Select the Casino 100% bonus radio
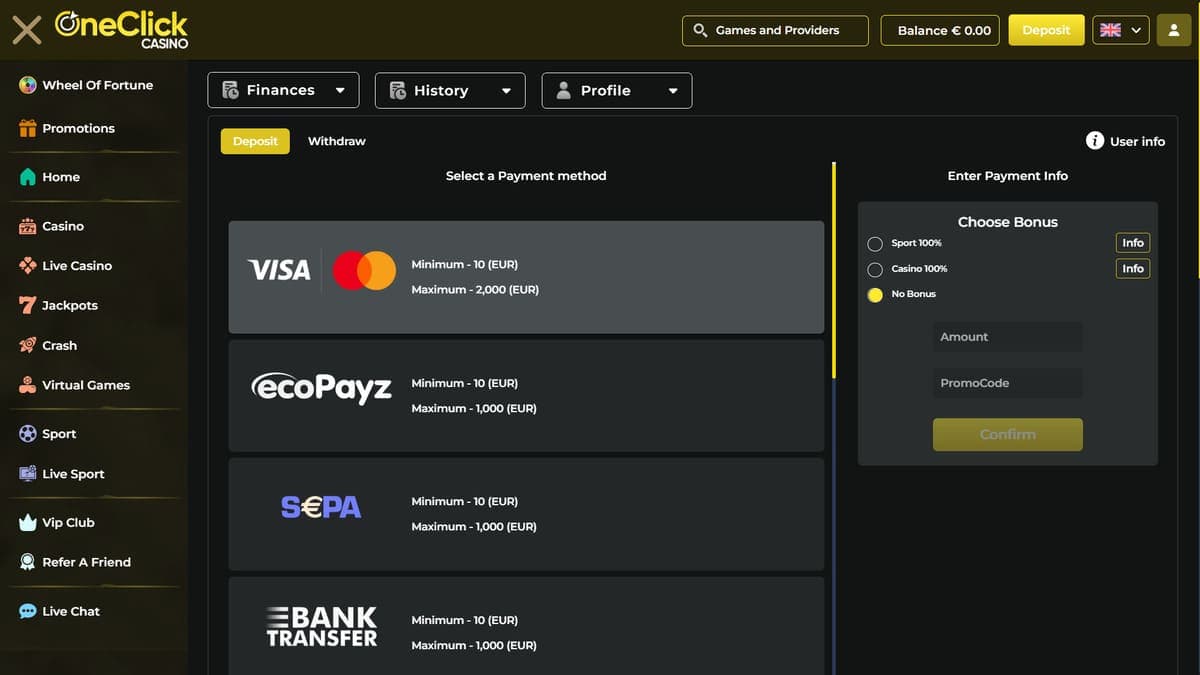This screenshot has height=675, width=1200. point(875,269)
